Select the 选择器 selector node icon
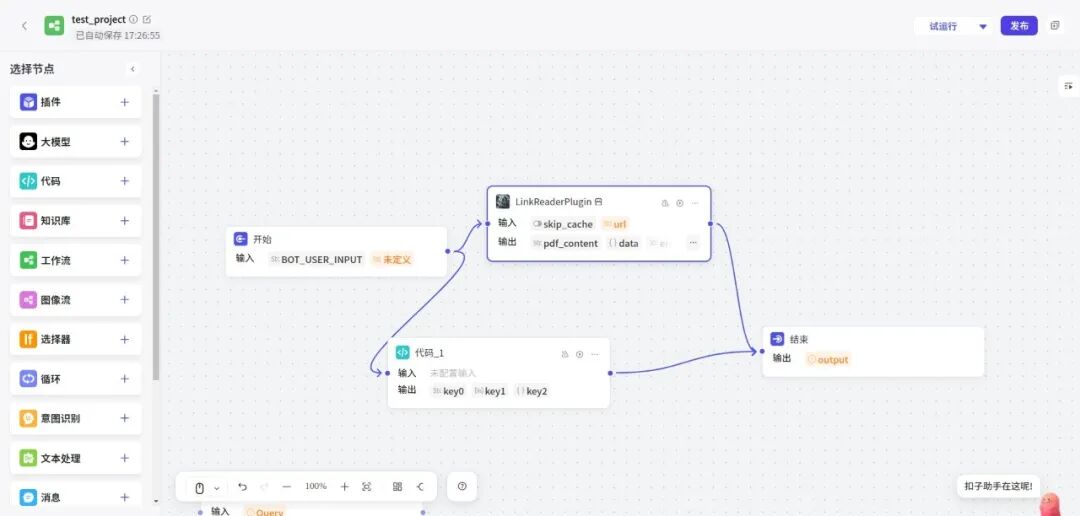Viewport: 1080px width, 516px height. point(28,339)
